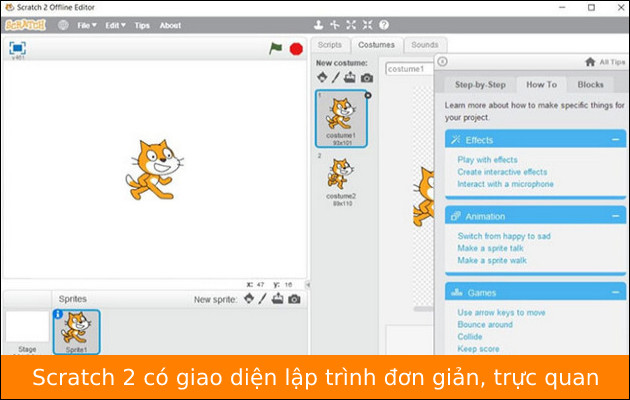
Task: Select the Shrink sprite tool
Action: (x=367, y=25)
